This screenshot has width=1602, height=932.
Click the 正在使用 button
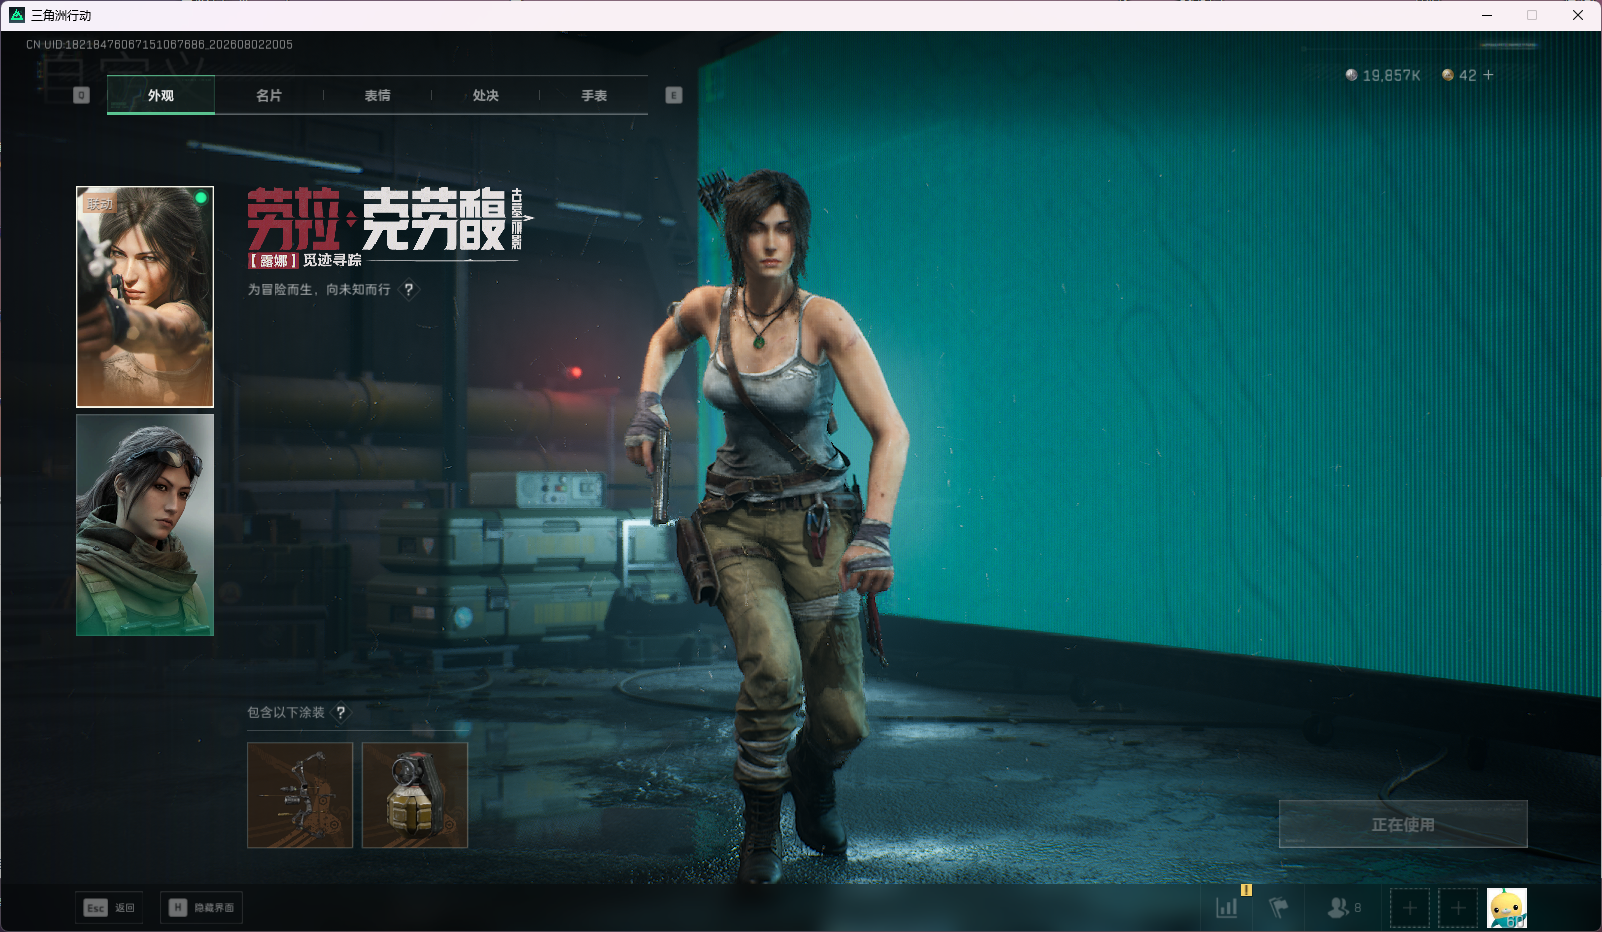[x=1403, y=824]
